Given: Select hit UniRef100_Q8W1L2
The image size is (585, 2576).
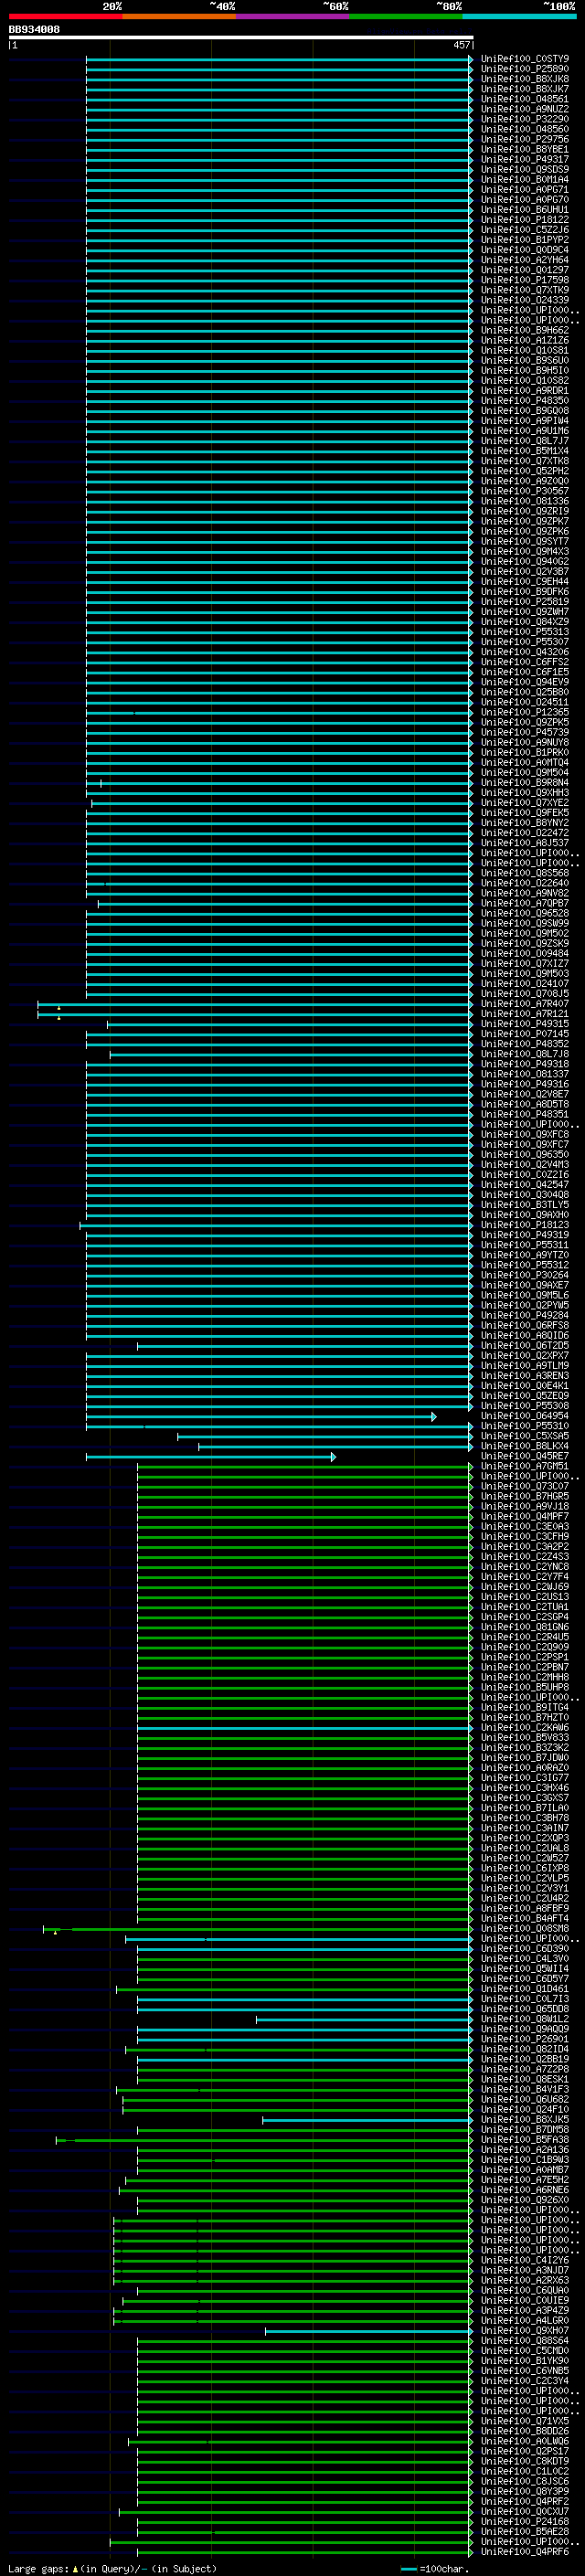Looking at the screenshot, I should (525, 2019).
